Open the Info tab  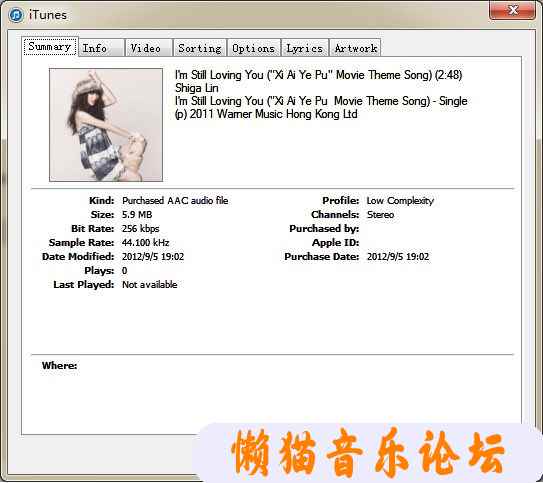pyautogui.click(x=101, y=48)
